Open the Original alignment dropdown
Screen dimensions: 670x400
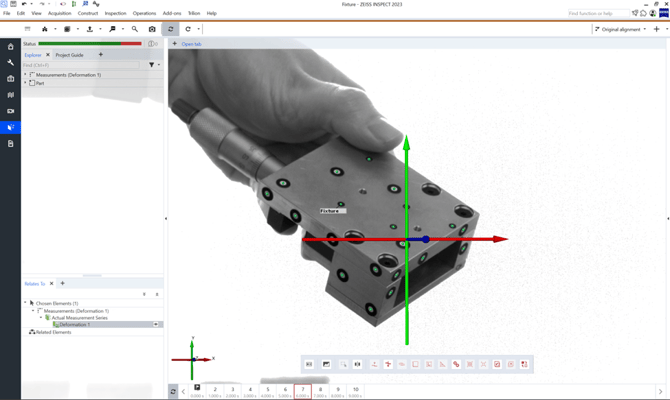(x=620, y=29)
